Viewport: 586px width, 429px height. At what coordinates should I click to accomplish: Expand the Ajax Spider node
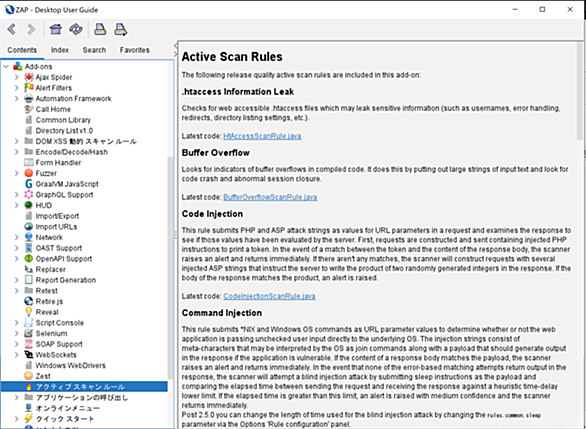click(x=16, y=77)
